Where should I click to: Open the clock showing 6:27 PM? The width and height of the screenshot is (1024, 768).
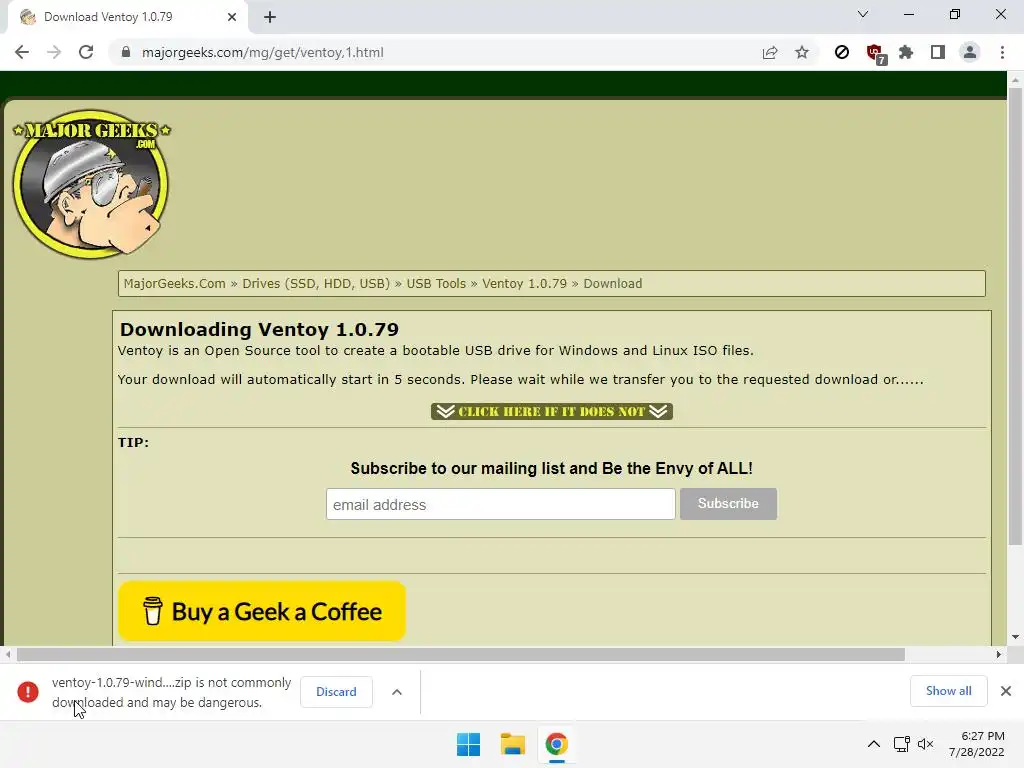(976, 744)
